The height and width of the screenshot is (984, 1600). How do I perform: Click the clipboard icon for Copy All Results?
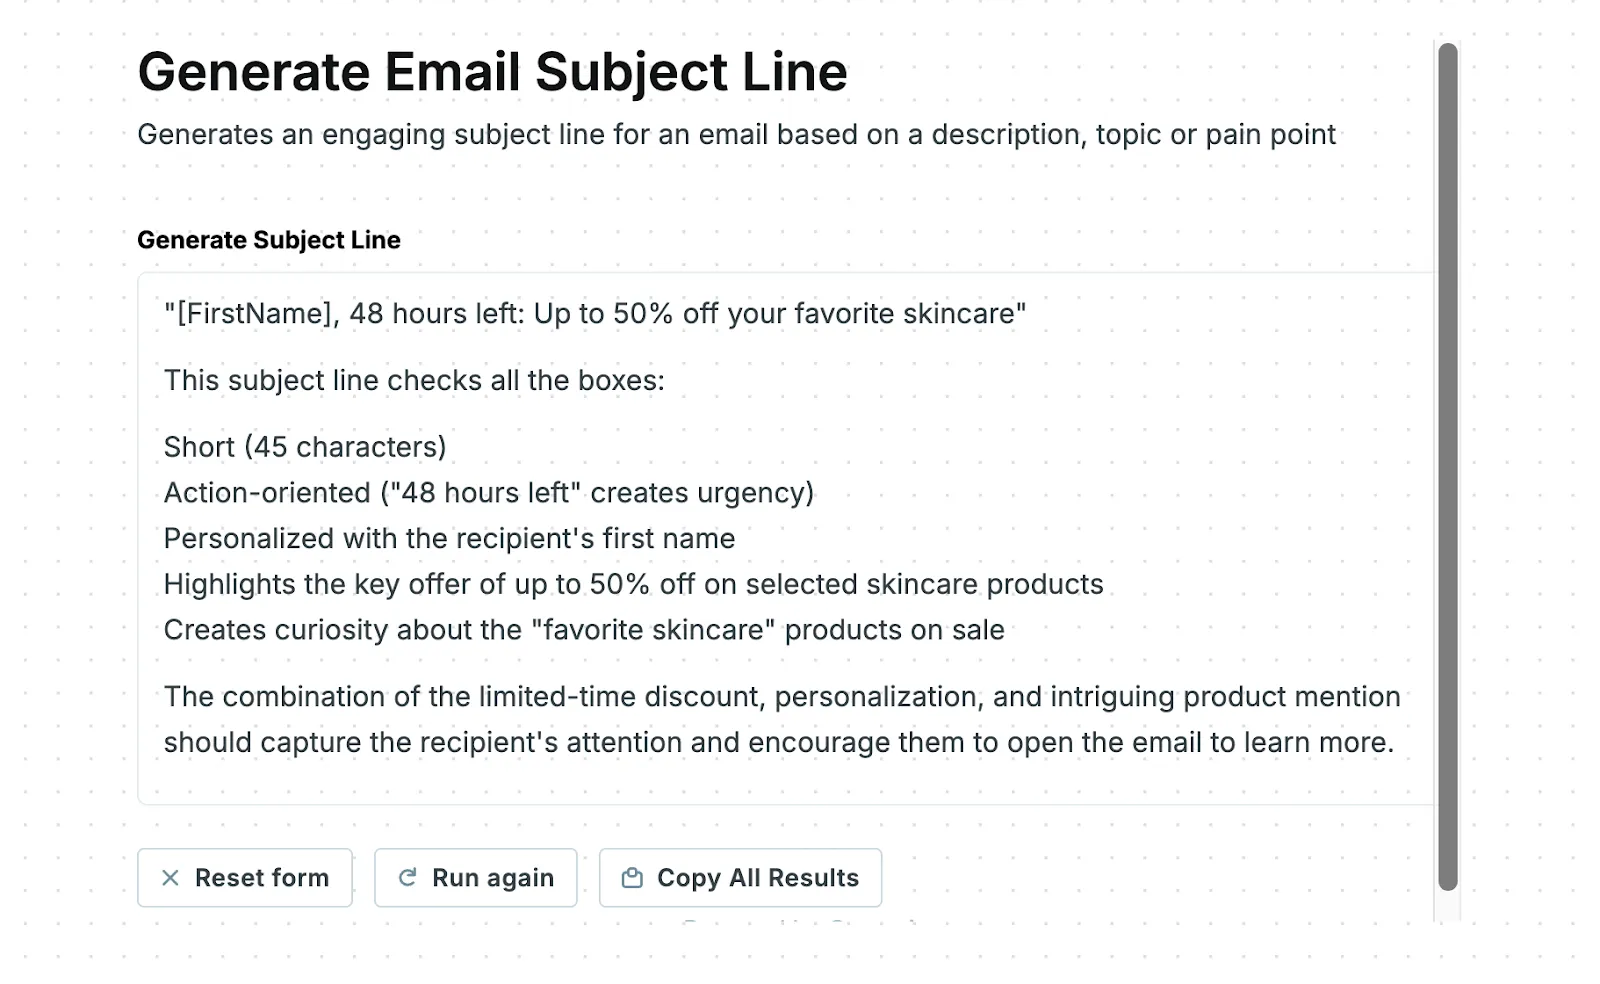632,878
